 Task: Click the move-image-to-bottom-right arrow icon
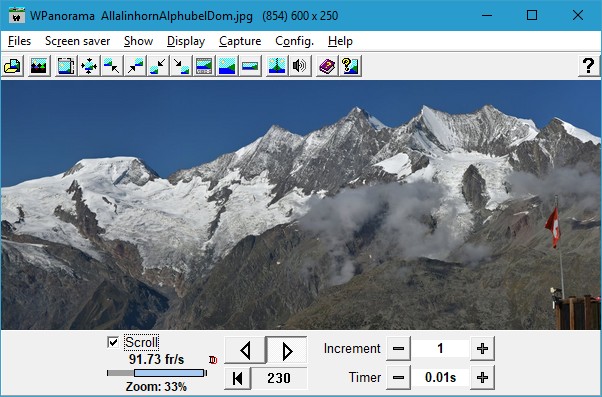click(x=181, y=66)
